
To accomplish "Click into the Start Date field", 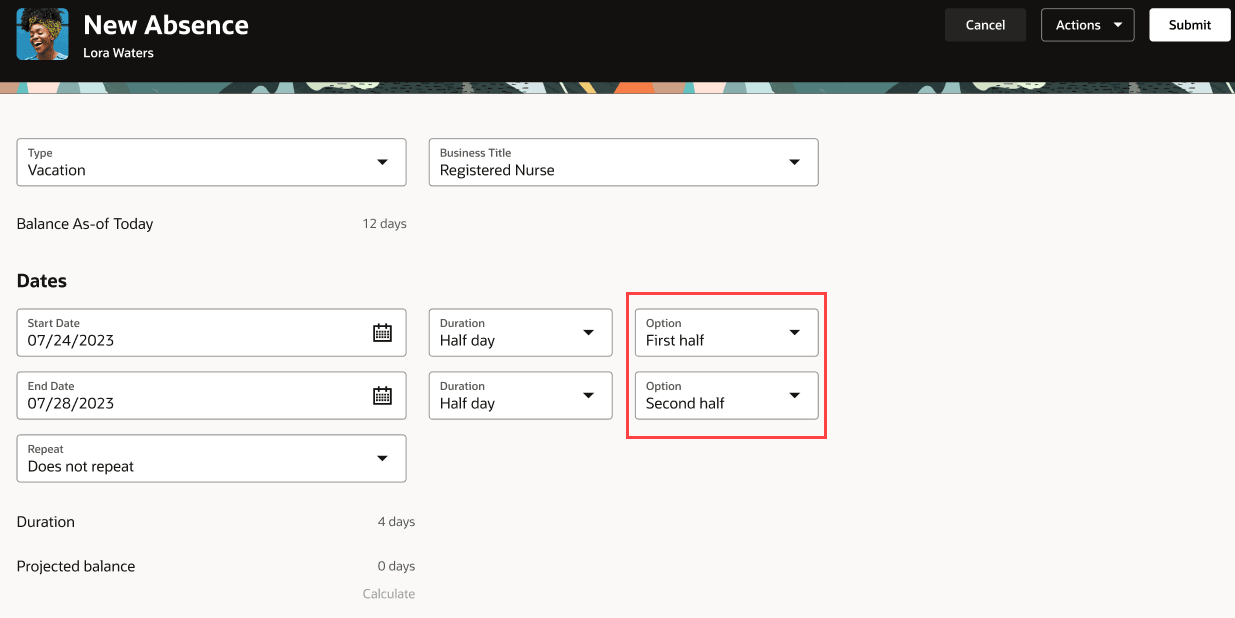I will [x=190, y=340].
